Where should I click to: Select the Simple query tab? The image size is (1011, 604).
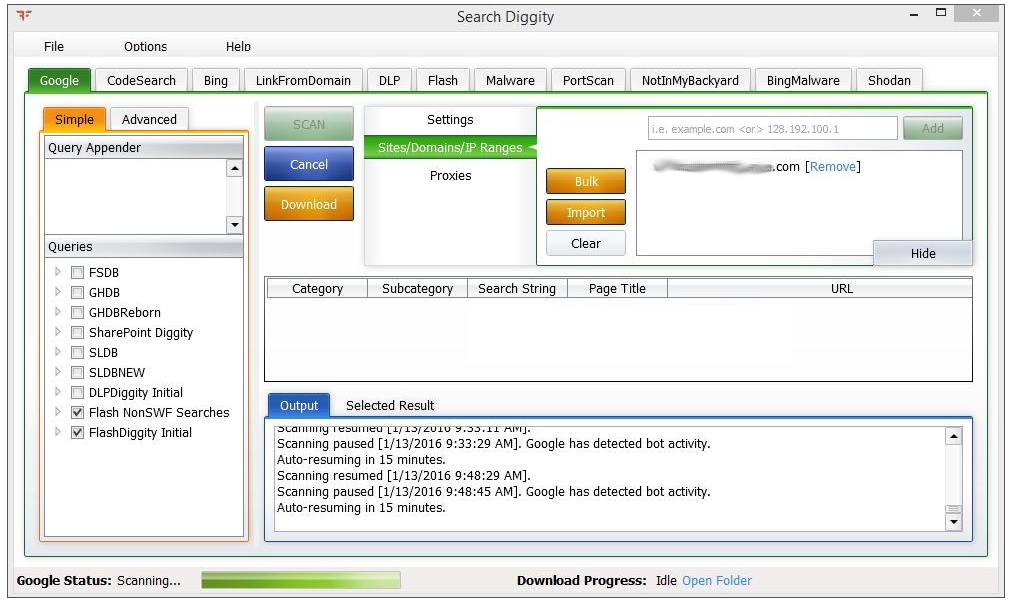pyautogui.click(x=74, y=119)
